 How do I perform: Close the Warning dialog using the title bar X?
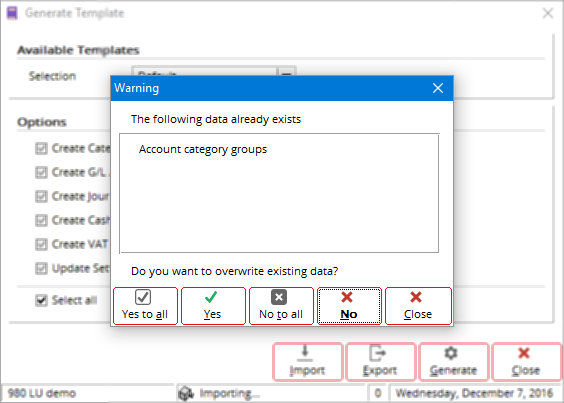[438, 88]
